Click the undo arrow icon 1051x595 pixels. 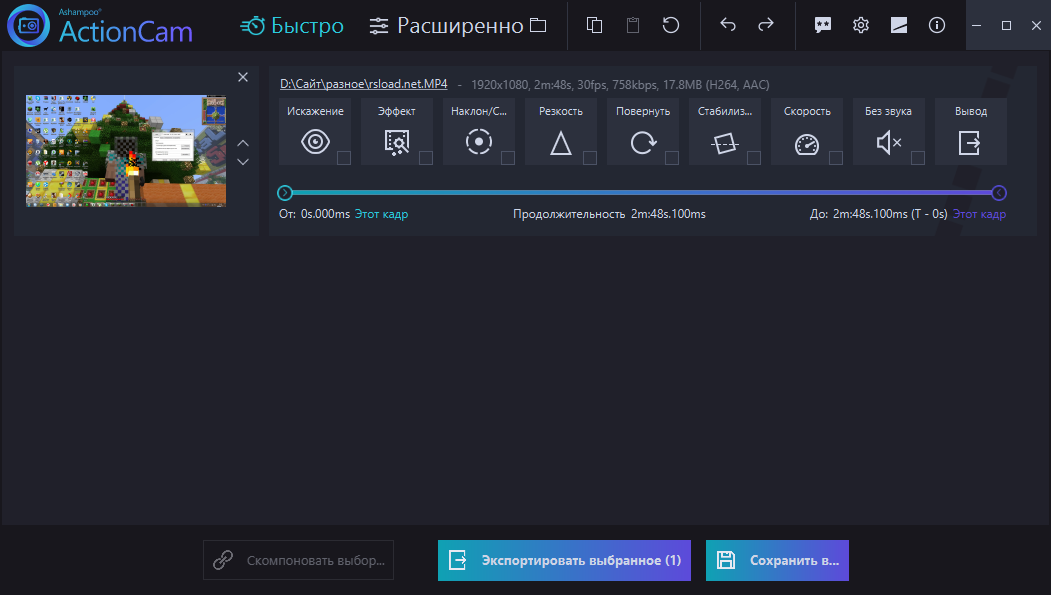point(728,25)
